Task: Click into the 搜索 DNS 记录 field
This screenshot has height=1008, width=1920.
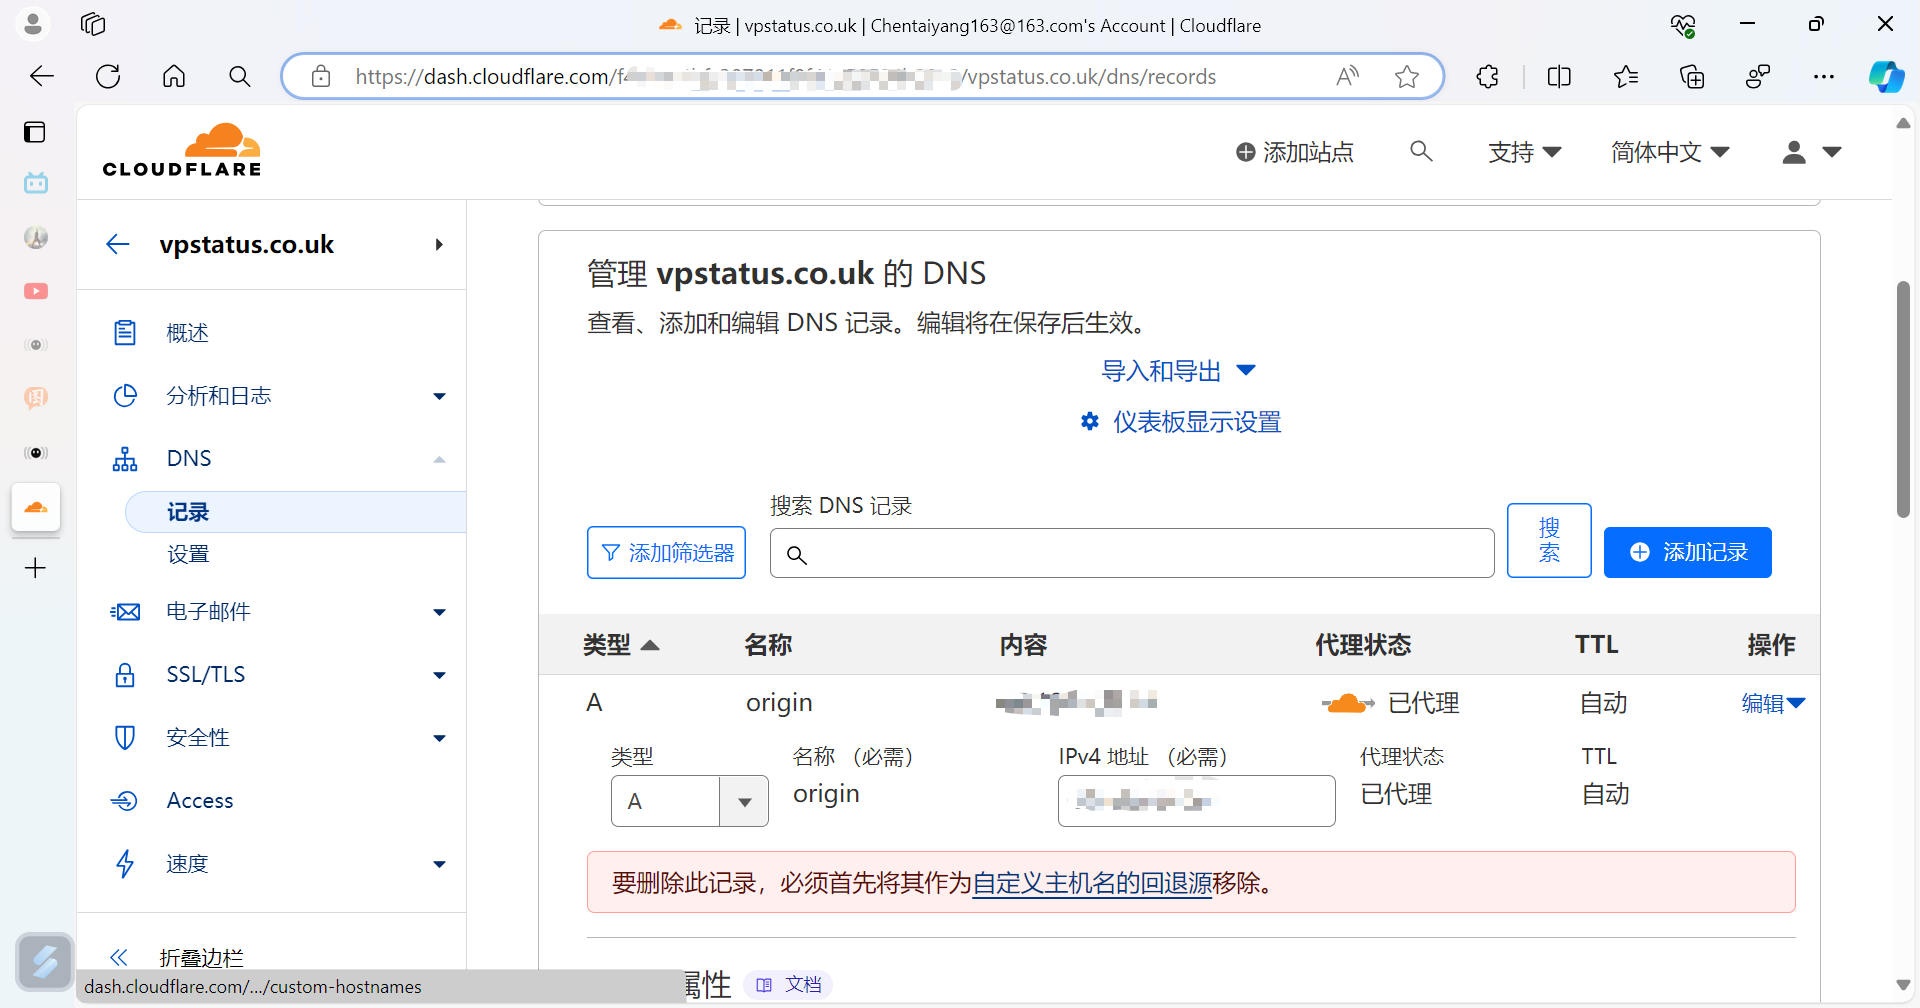Action: (x=1132, y=553)
